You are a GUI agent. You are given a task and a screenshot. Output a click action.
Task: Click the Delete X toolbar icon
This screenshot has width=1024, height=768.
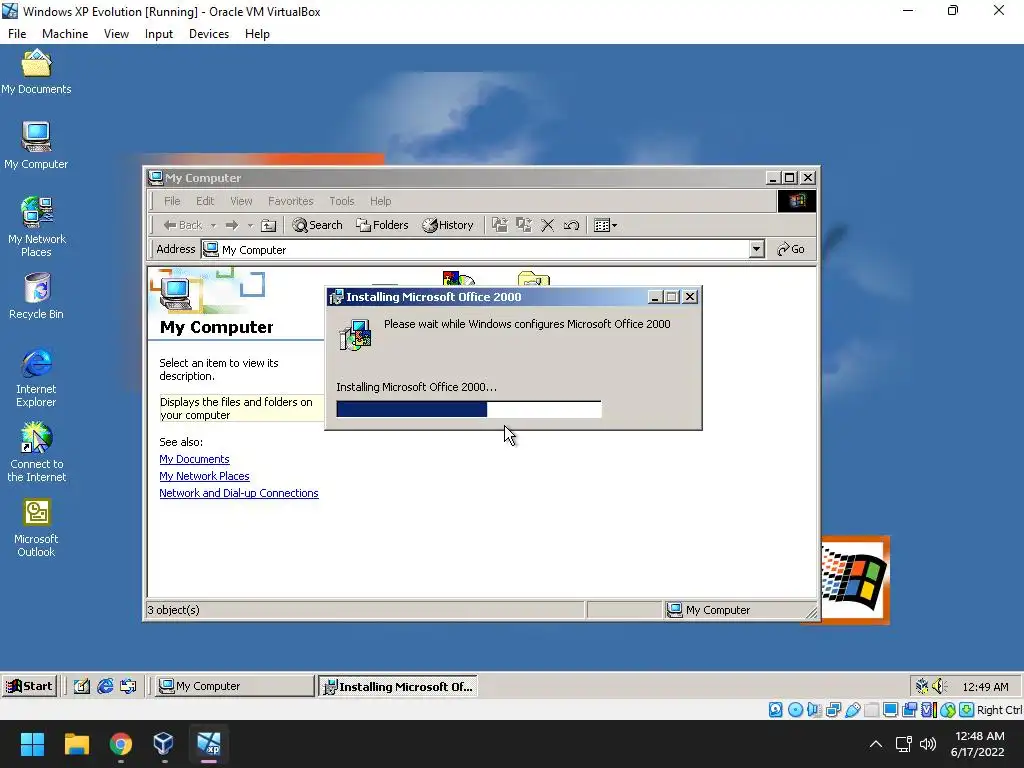pos(548,225)
